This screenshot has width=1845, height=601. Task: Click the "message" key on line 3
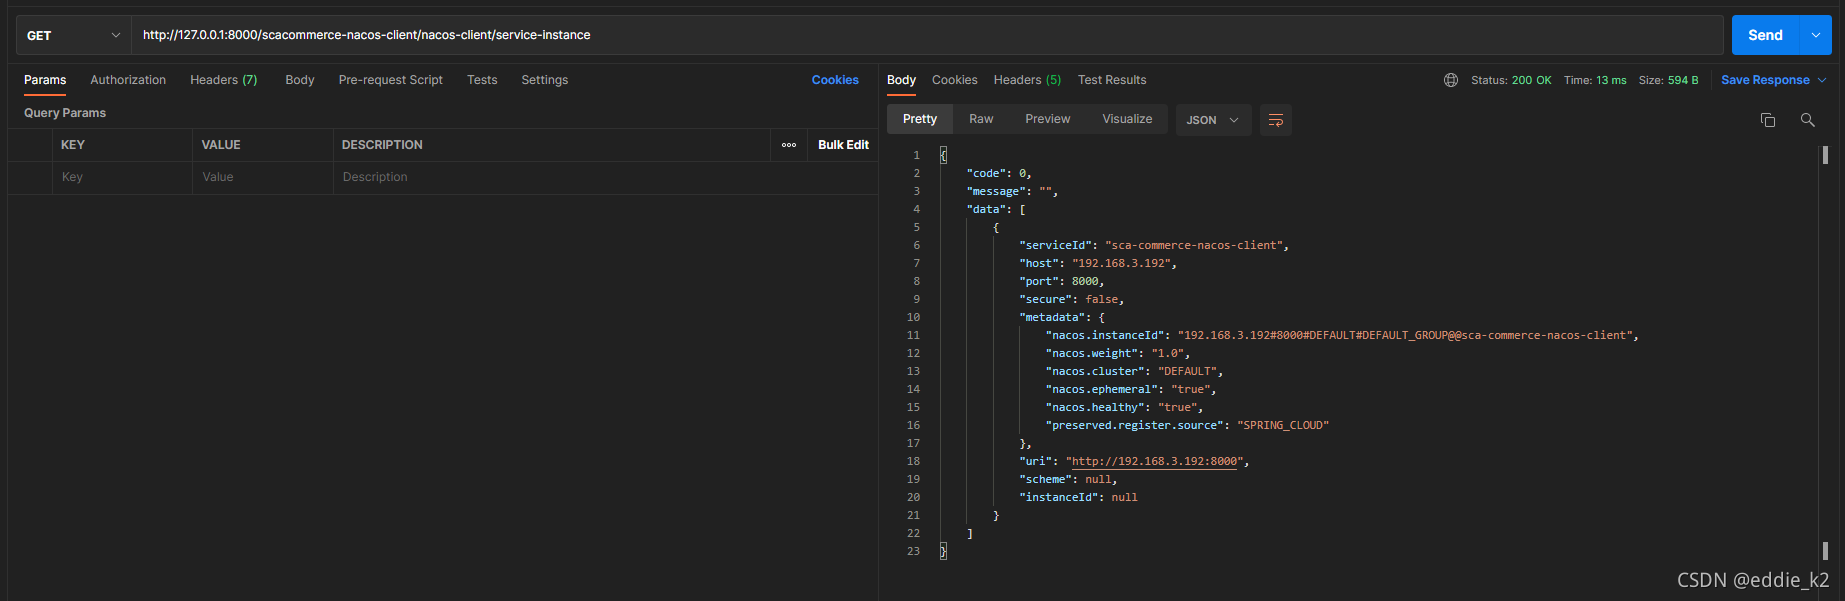tap(996, 191)
